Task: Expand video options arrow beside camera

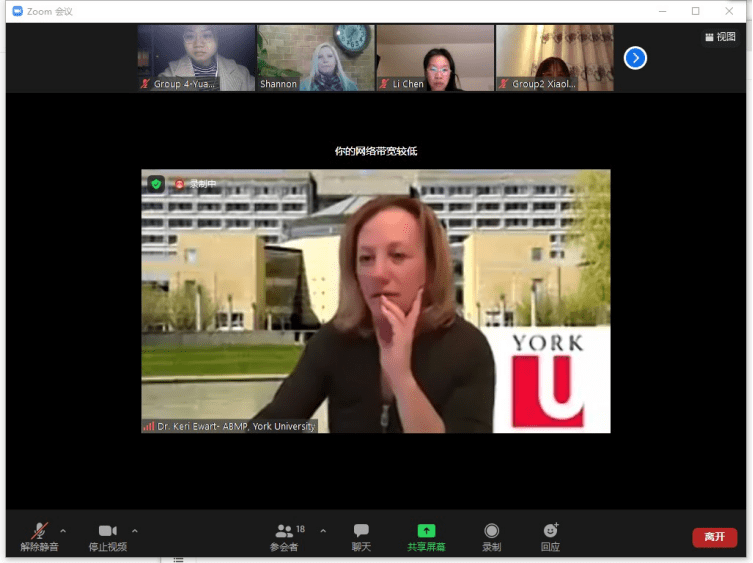Action: coord(135,531)
